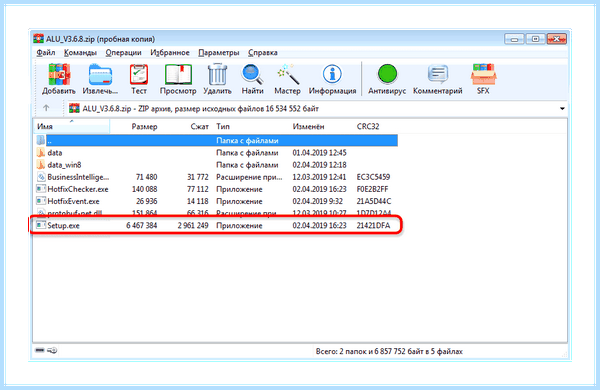600x390 pixels.
Task: Click the disk icon in status bar
Action: tap(40, 350)
